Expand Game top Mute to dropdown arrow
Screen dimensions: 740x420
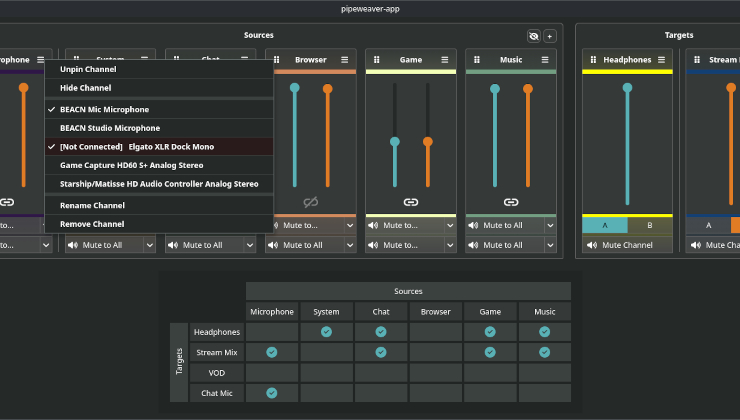click(x=450, y=226)
